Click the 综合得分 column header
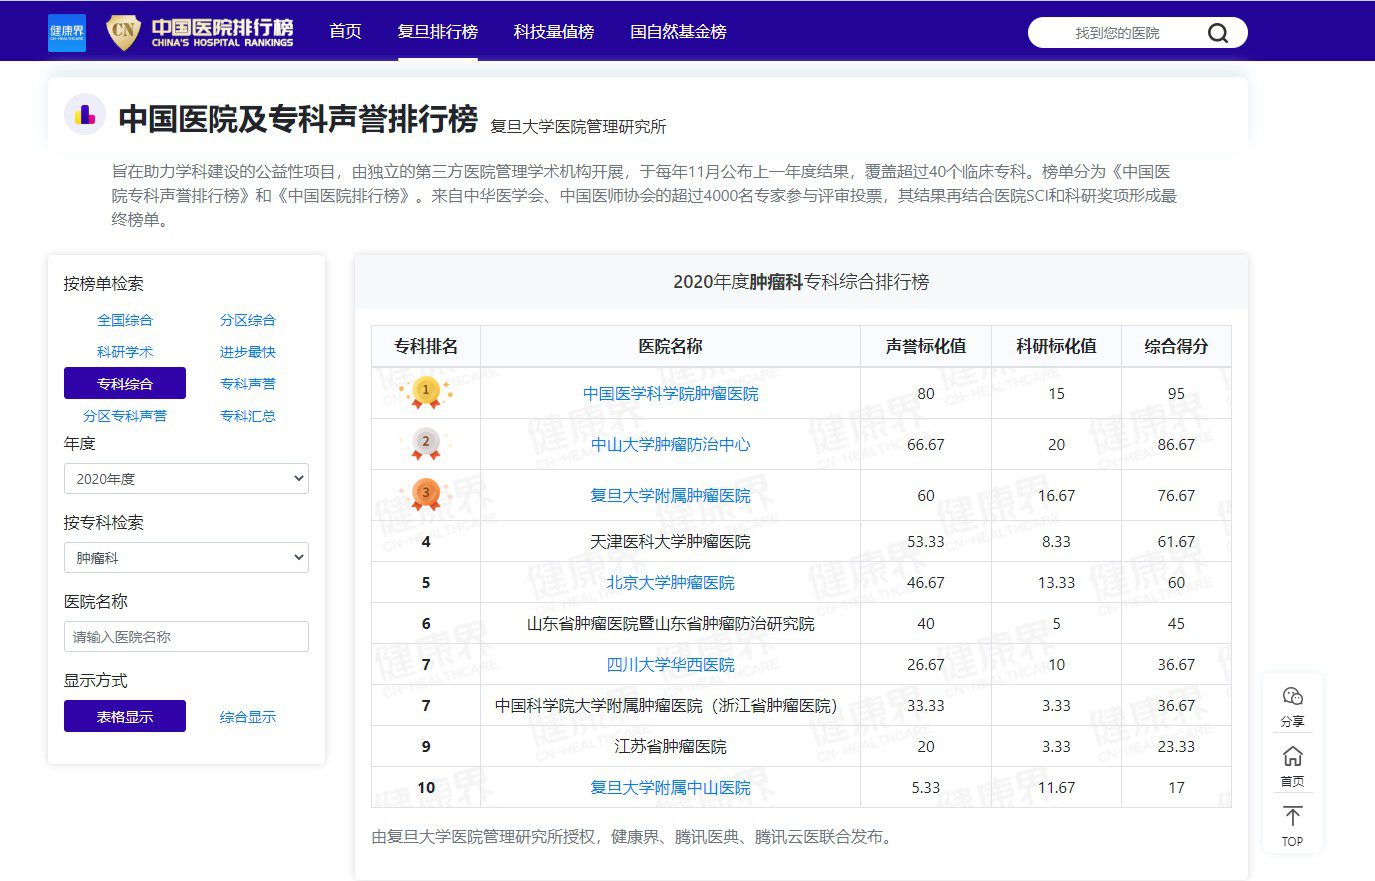1375x881 pixels. pyautogui.click(x=1176, y=346)
